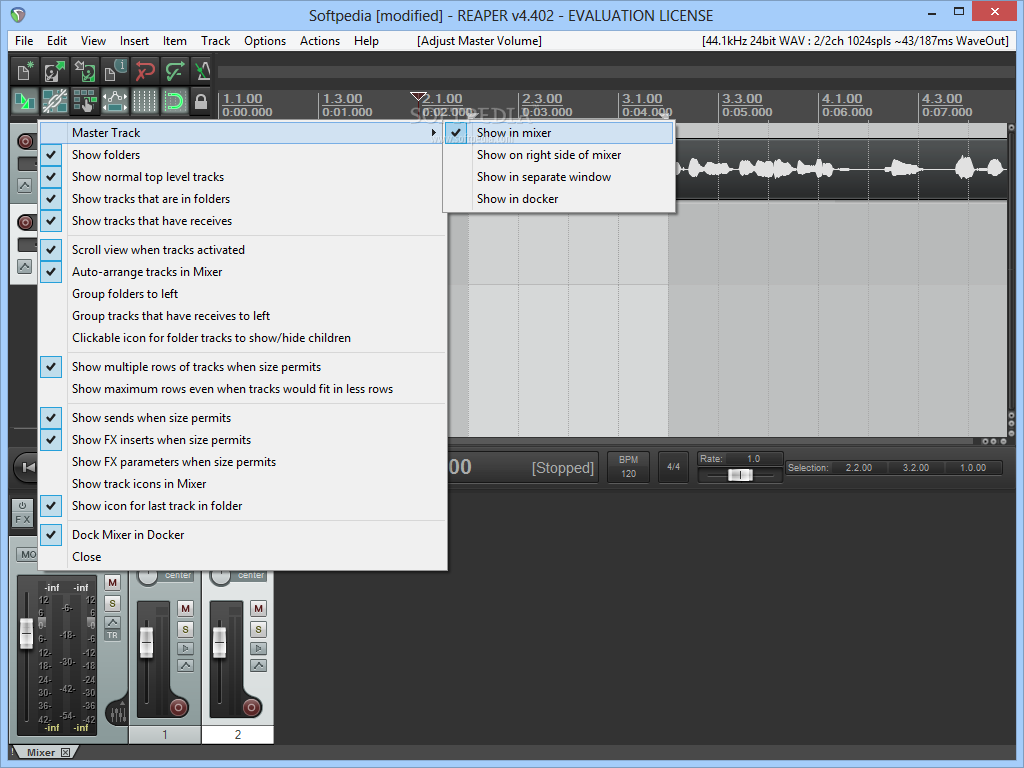1024x768 pixels.
Task: Open the master mixer settings faders icon
Action: click(118, 714)
